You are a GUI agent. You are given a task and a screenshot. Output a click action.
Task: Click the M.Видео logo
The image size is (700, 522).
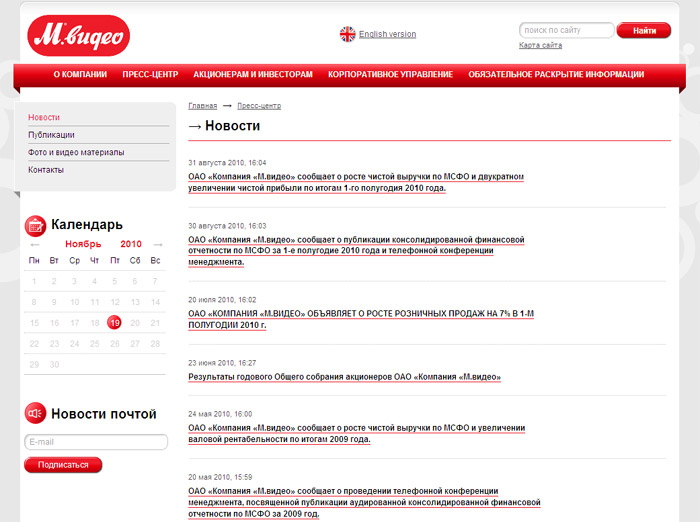point(78,36)
